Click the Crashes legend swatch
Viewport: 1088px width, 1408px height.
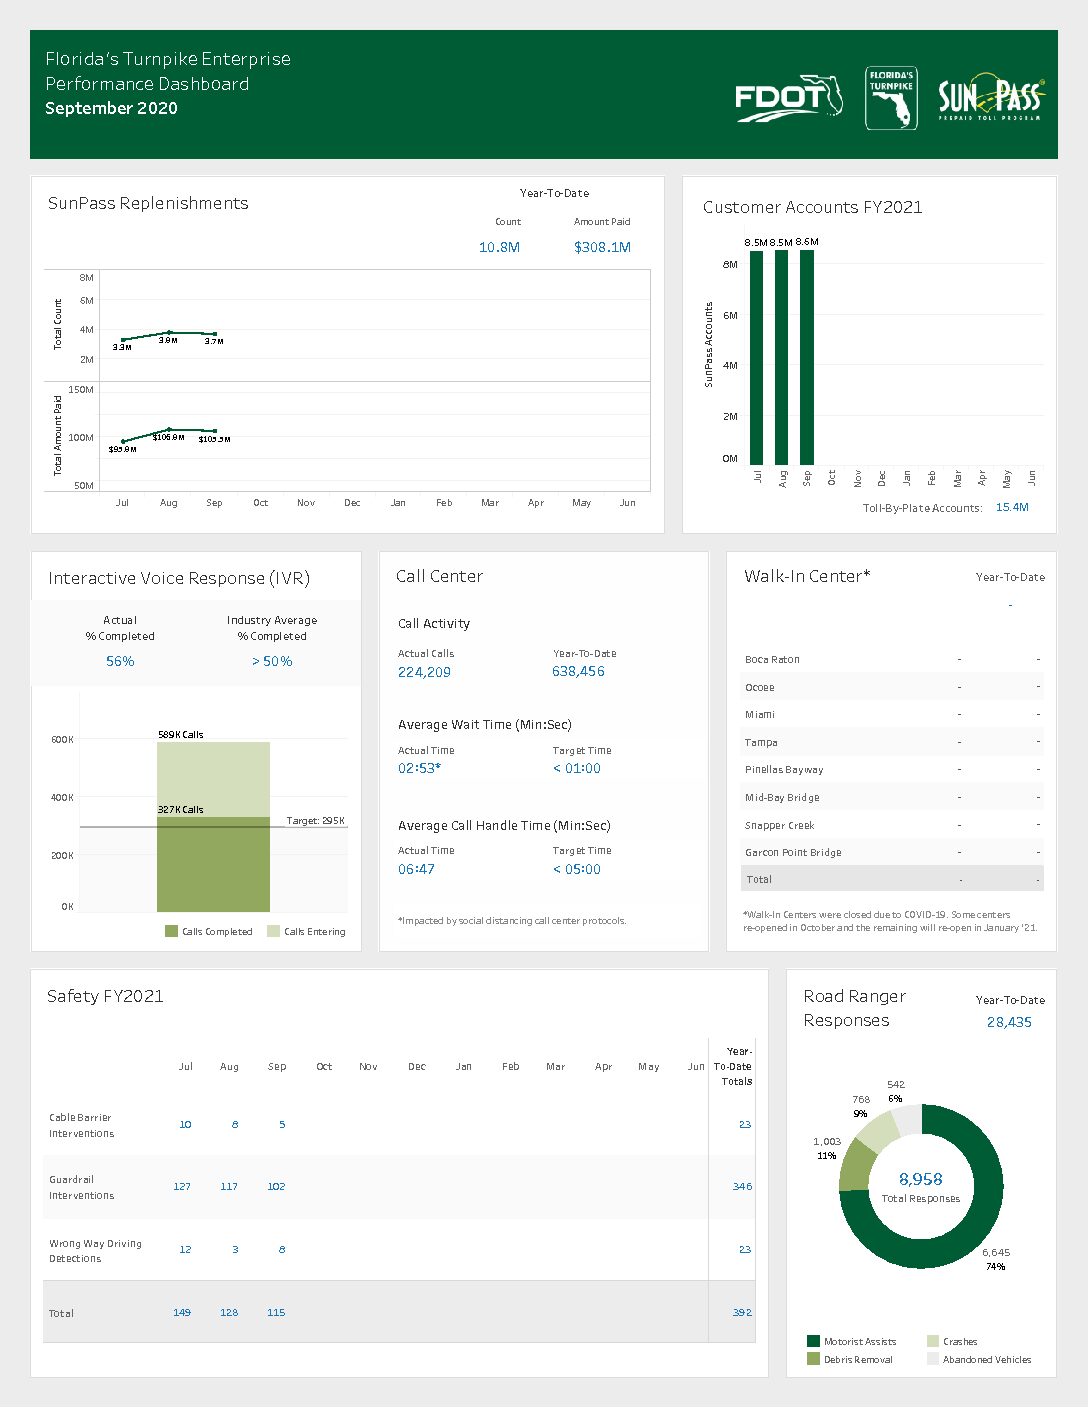(x=933, y=1341)
